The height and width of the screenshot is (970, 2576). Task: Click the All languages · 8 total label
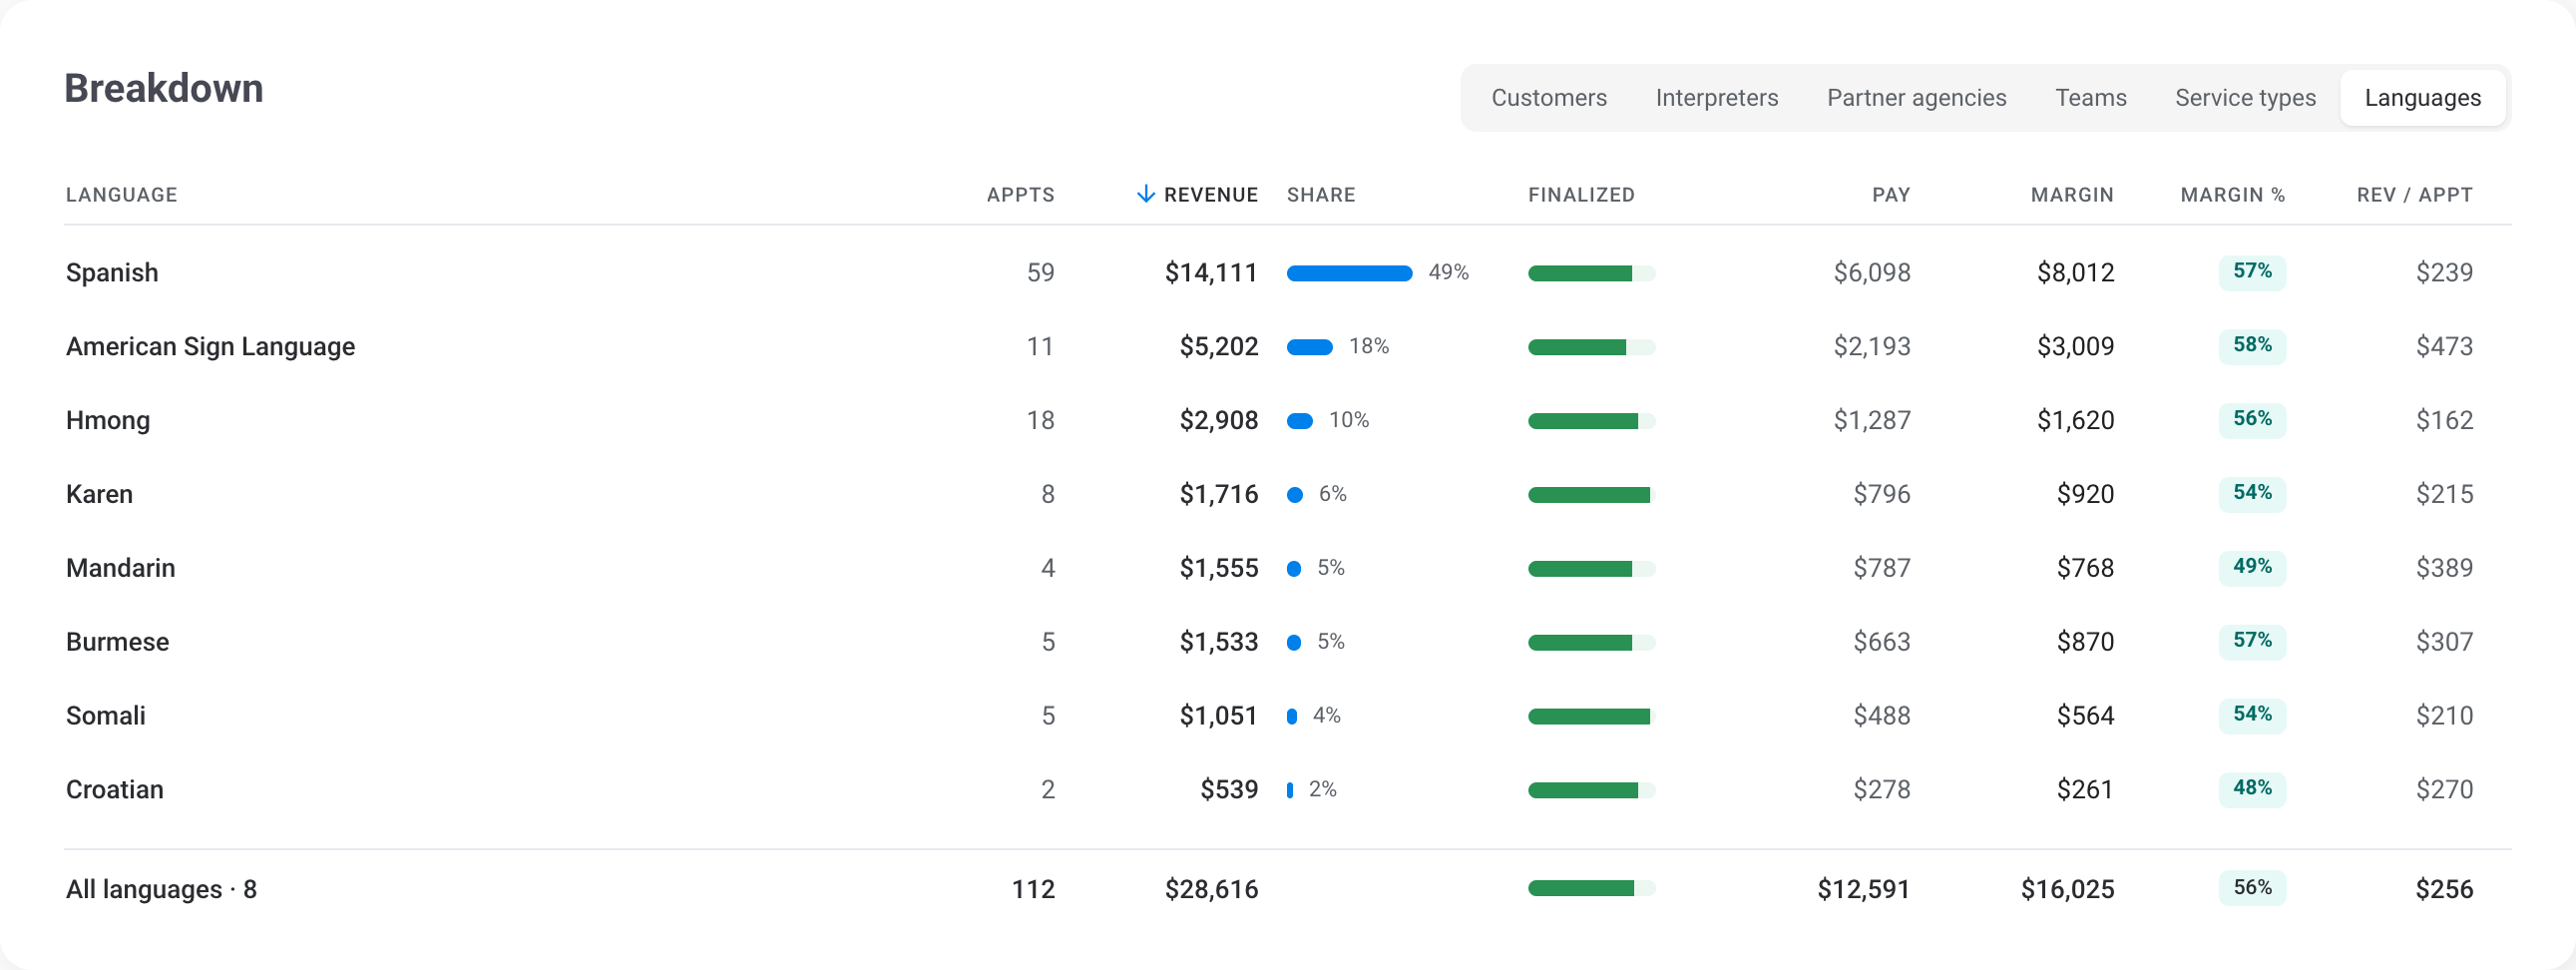pyautogui.click(x=161, y=889)
